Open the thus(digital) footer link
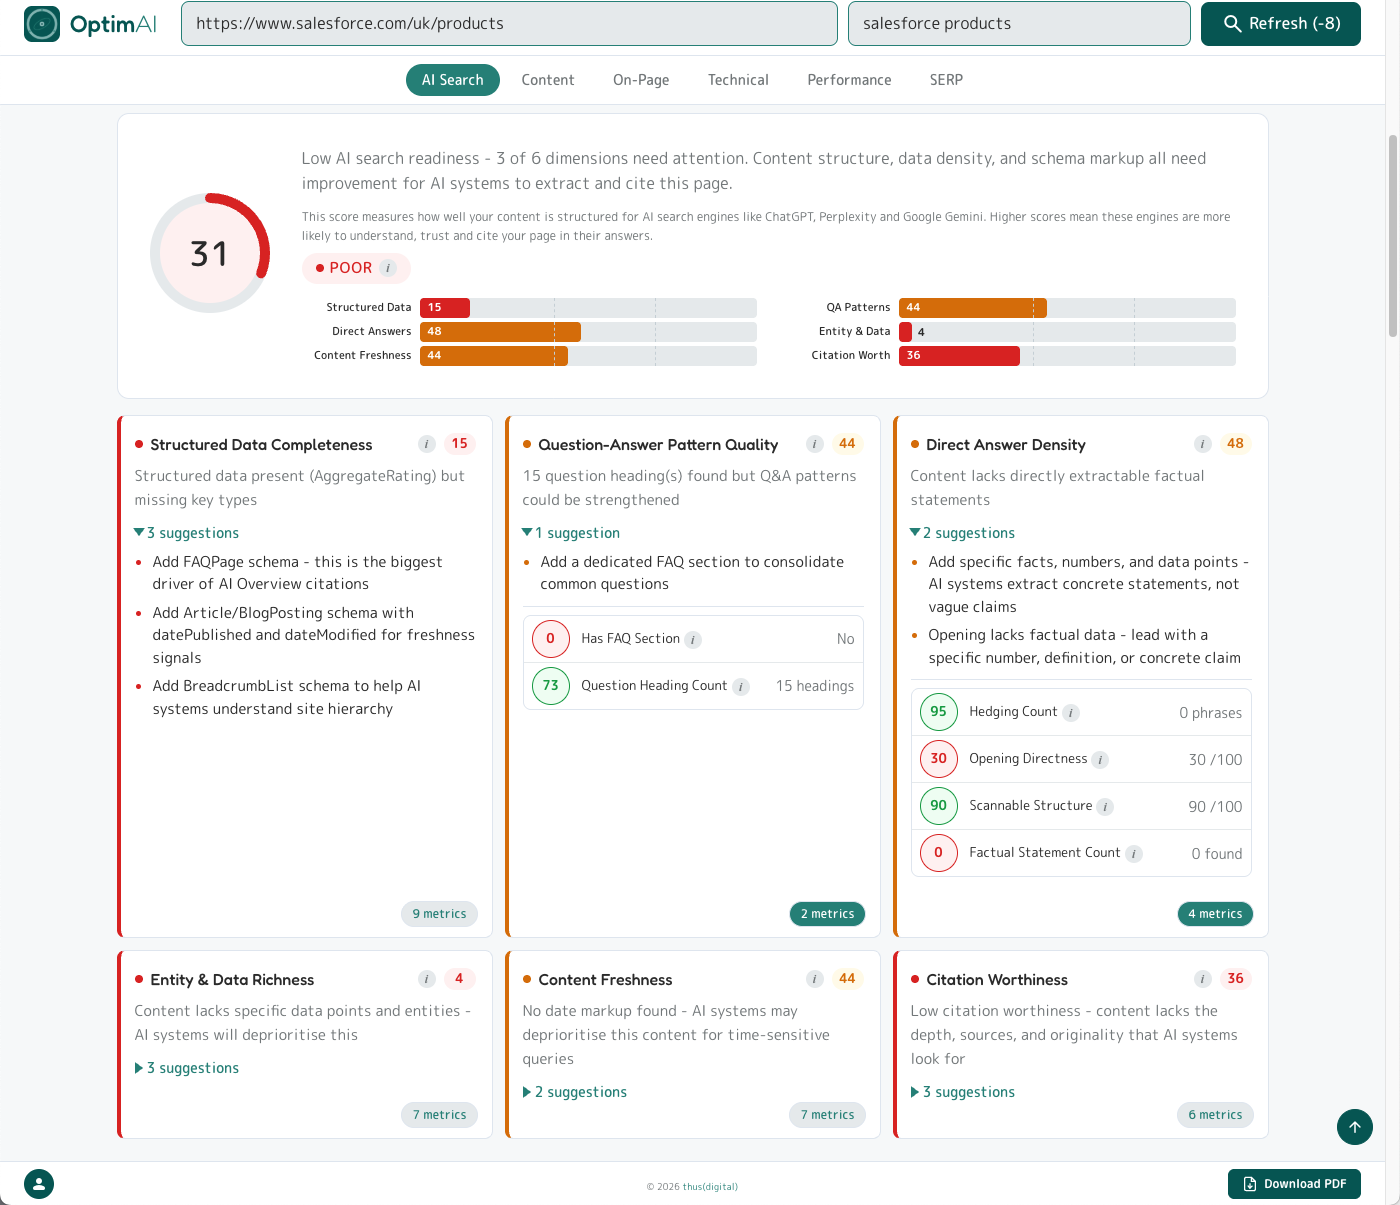The height and width of the screenshot is (1205, 1400). (x=710, y=1187)
